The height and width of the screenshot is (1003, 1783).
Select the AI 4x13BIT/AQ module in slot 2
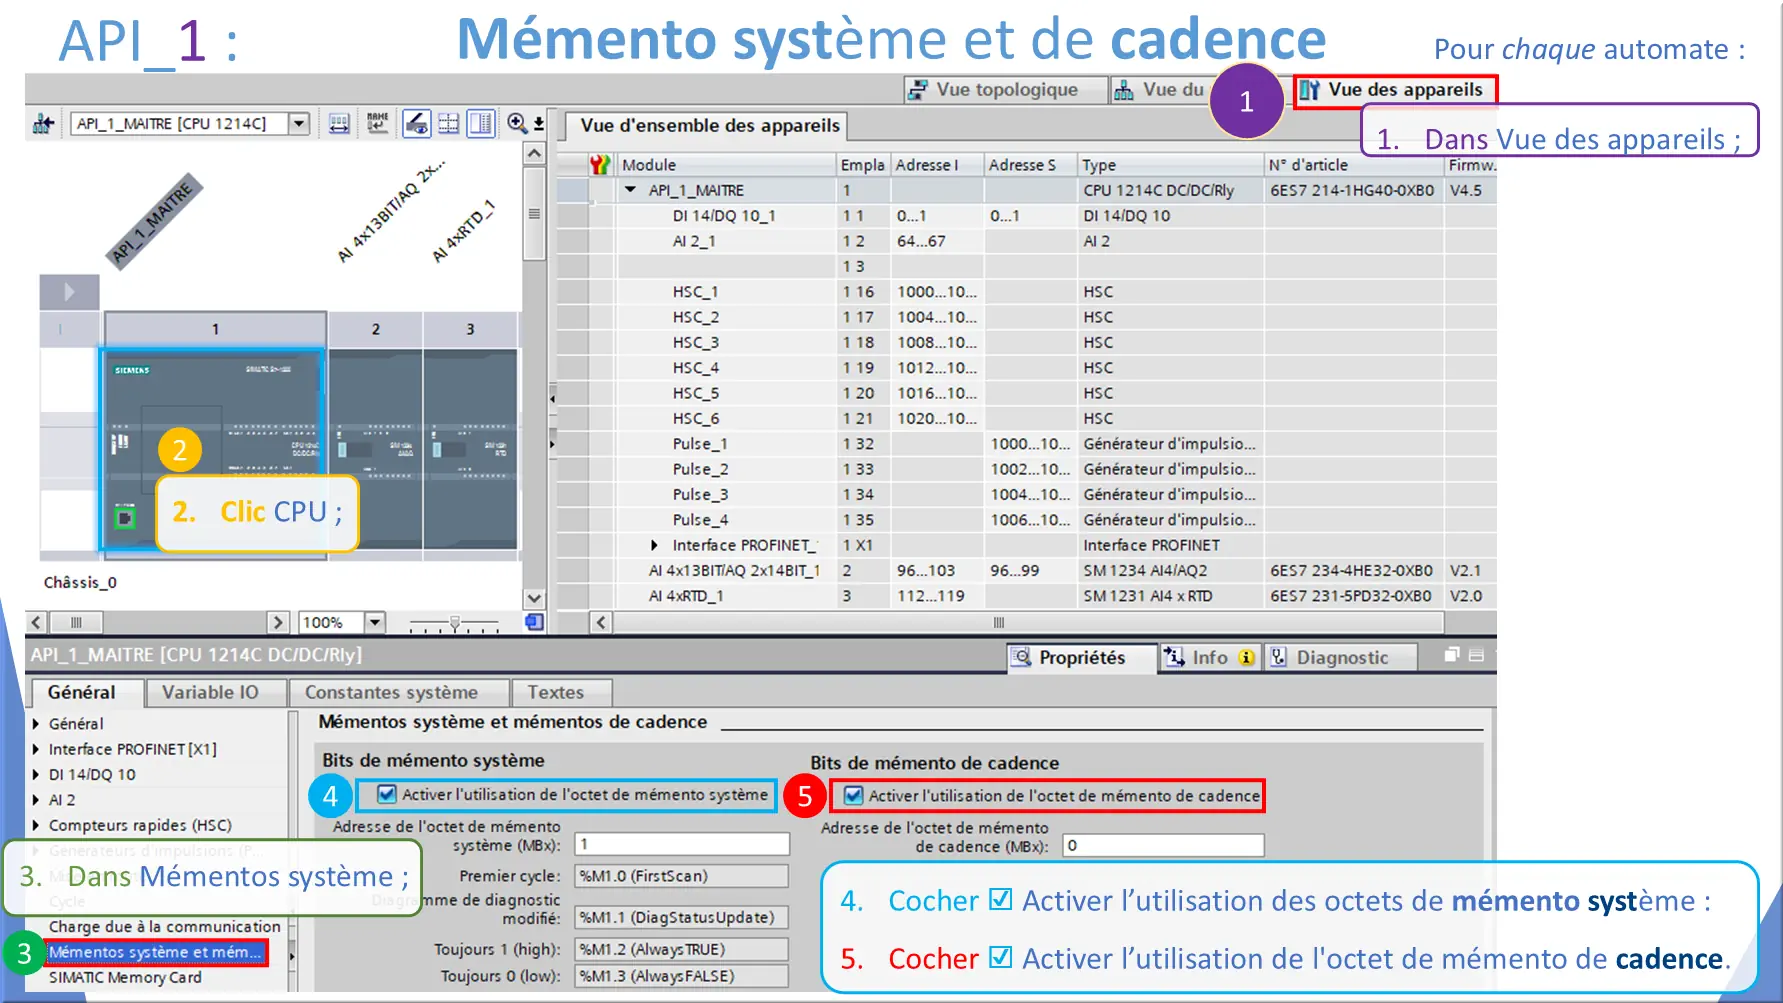click(375, 448)
